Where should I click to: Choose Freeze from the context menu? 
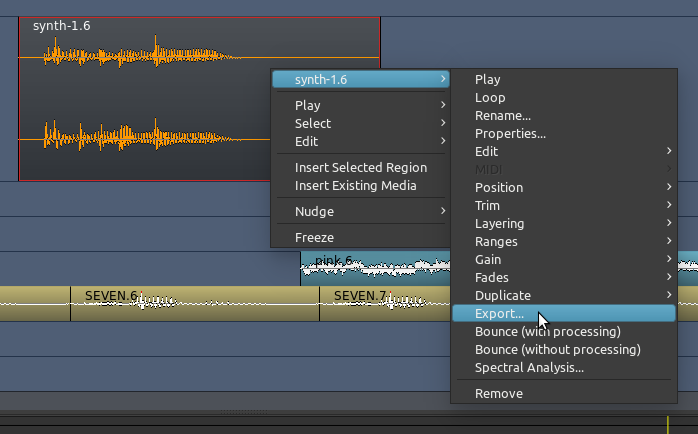click(360, 238)
